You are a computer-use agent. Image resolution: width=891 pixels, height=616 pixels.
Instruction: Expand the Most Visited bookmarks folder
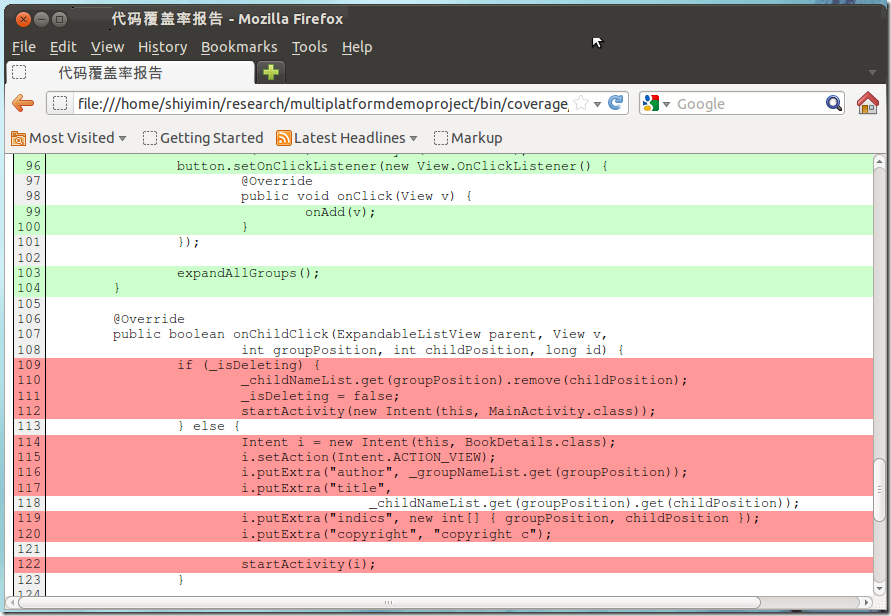pyautogui.click(x=68, y=138)
